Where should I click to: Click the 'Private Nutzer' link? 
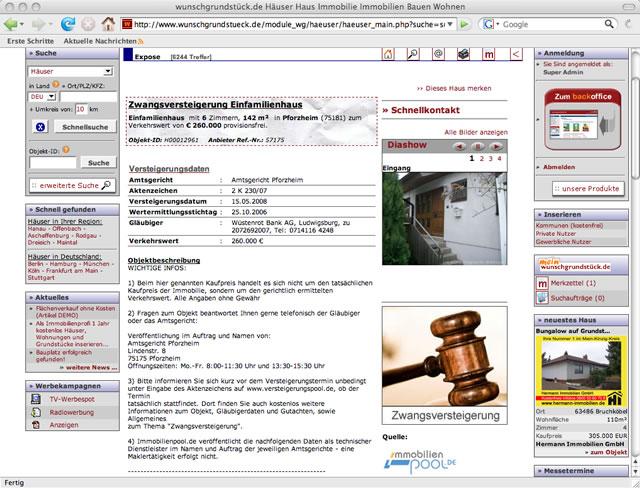click(x=556, y=234)
